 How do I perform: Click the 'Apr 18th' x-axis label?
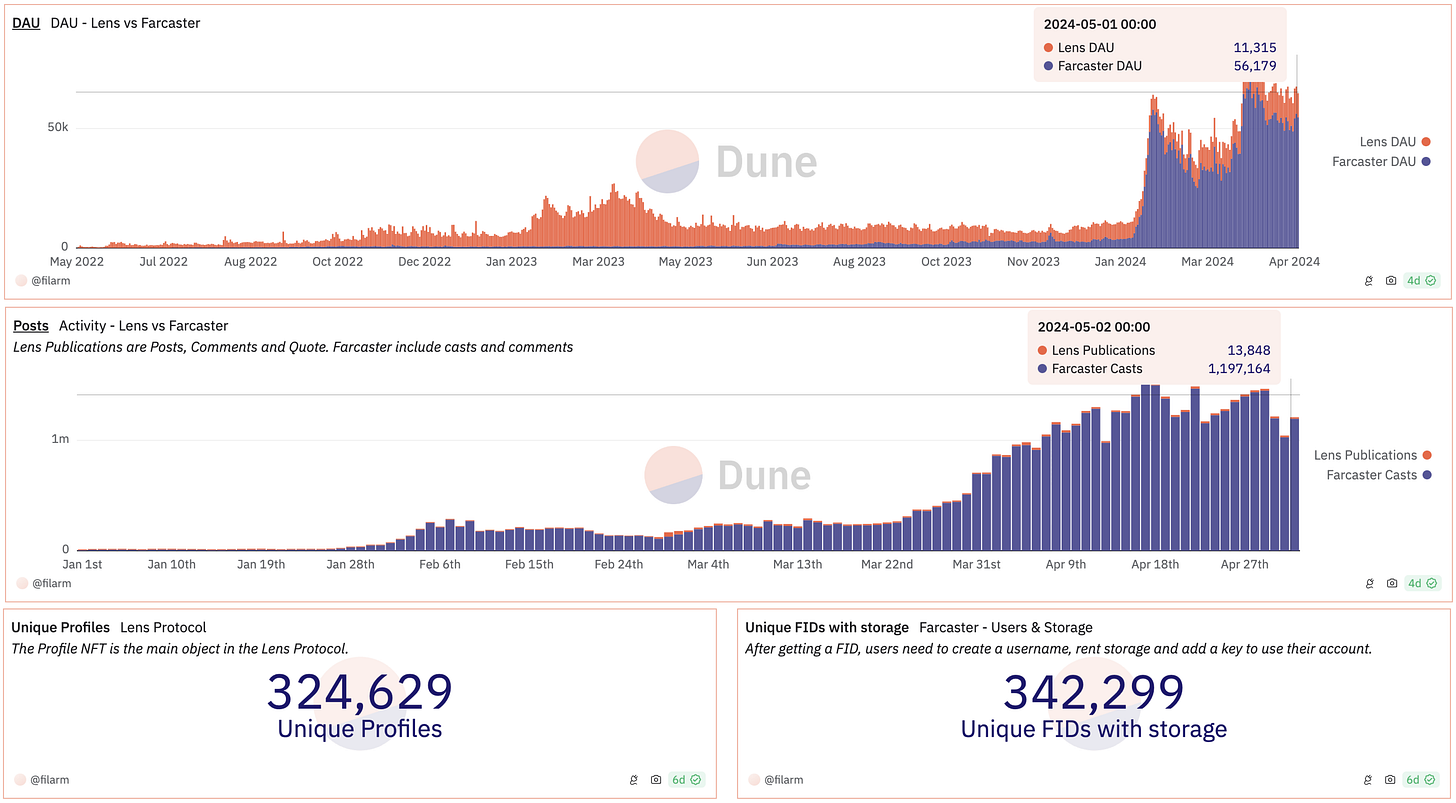(x=1155, y=565)
